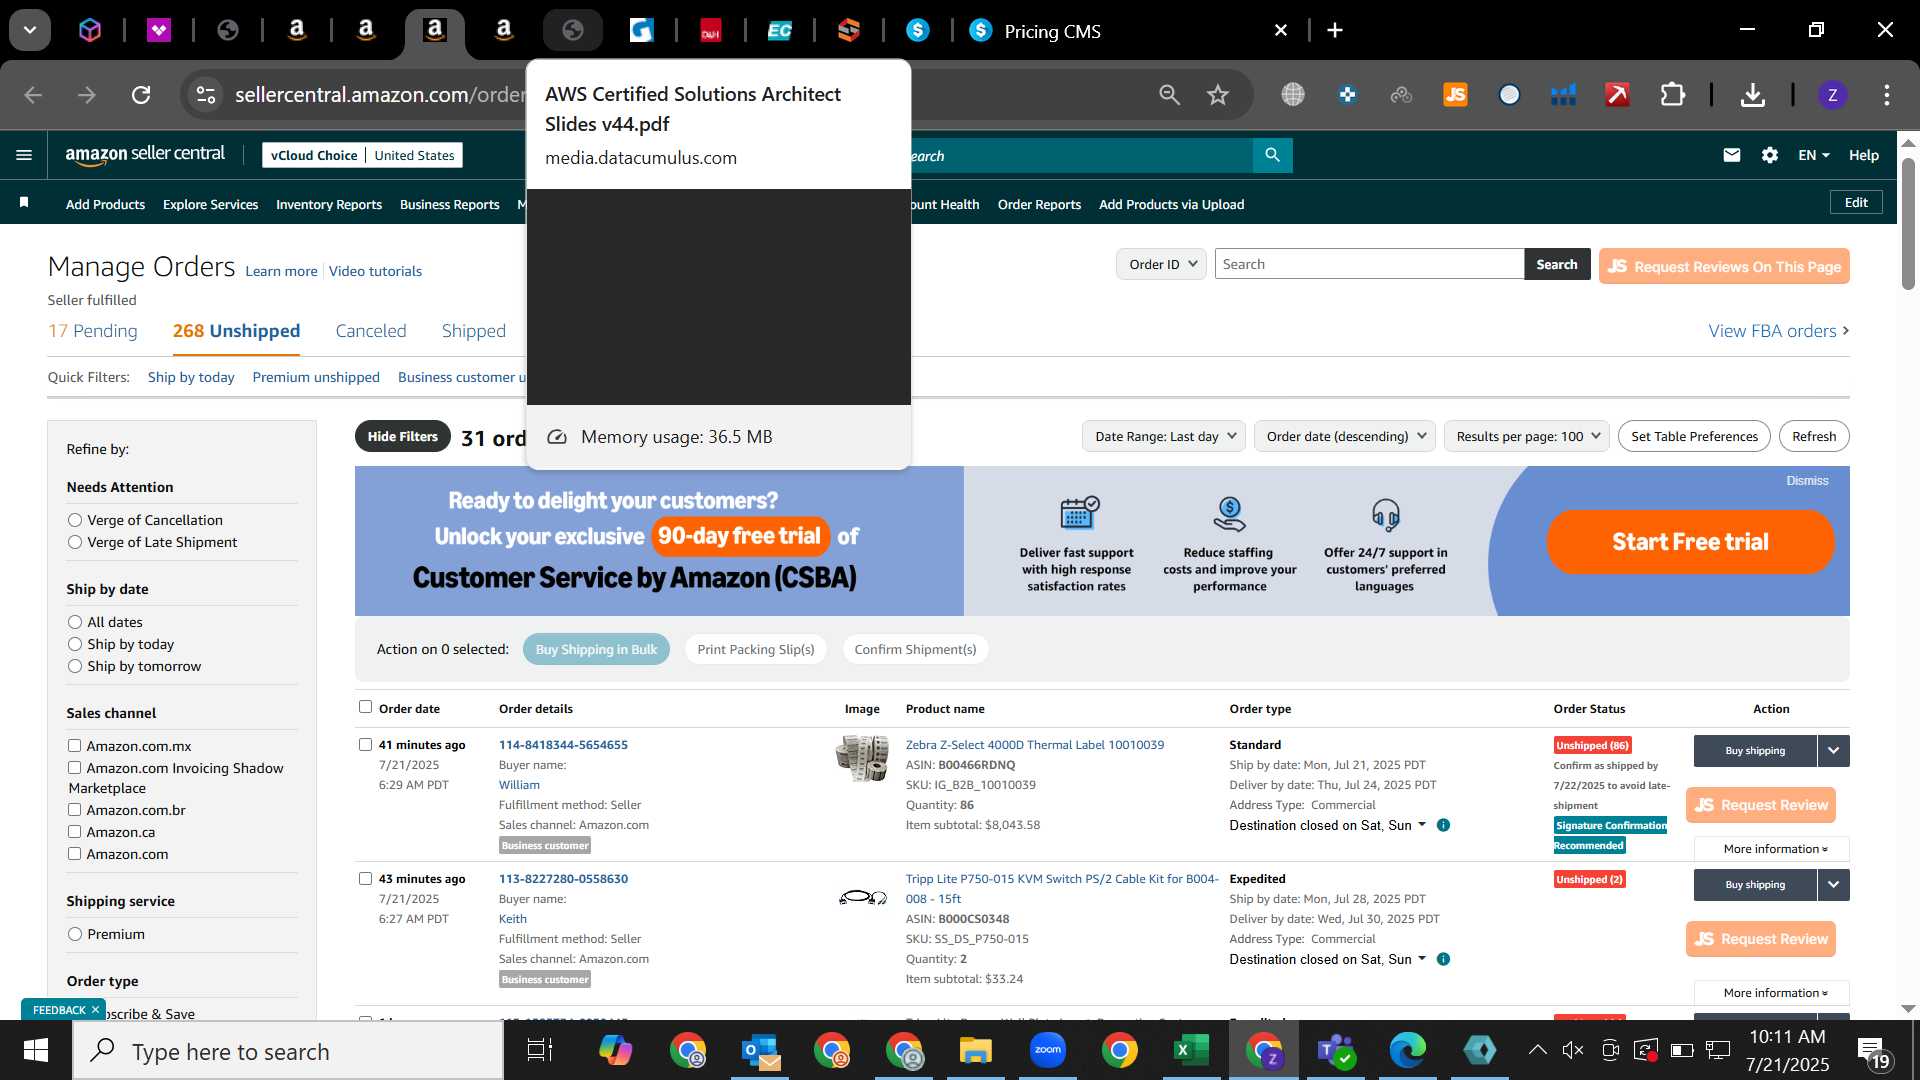Open File Explorer from the taskbar
This screenshot has height=1080, width=1920.
point(975,1050)
